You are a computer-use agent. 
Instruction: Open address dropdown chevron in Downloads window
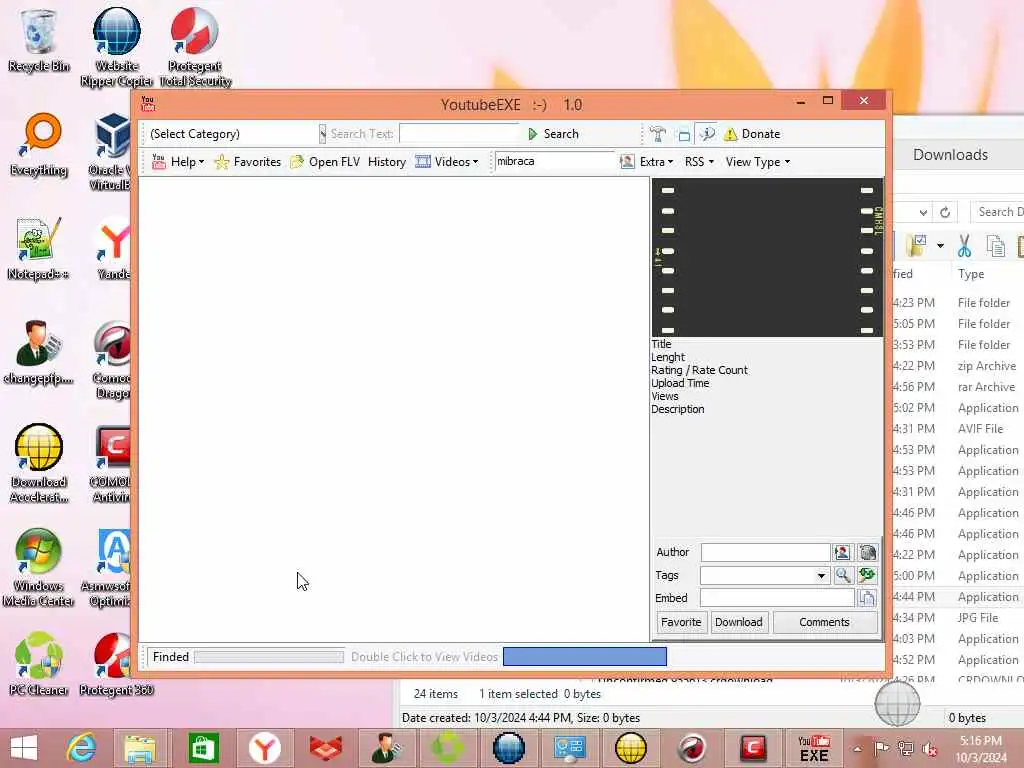click(x=923, y=212)
